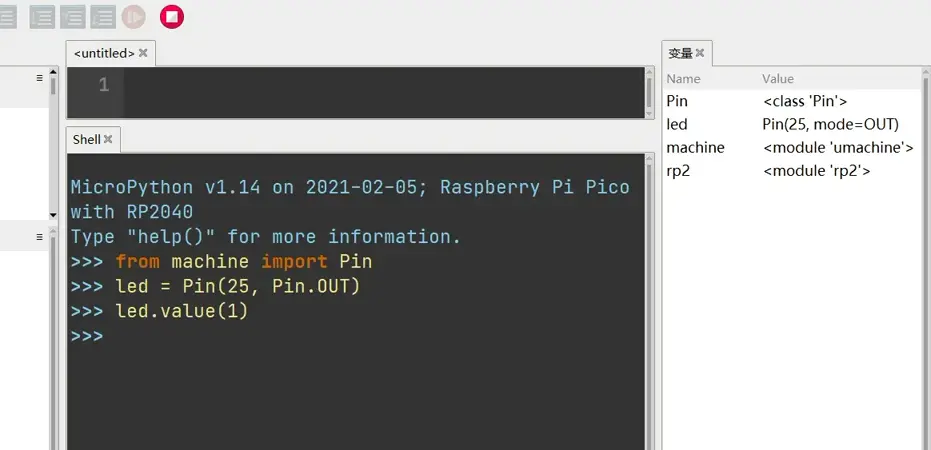931x450 pixels.
Task: Click the greyed Resume debugging icon
Action: tap(133, 16)
